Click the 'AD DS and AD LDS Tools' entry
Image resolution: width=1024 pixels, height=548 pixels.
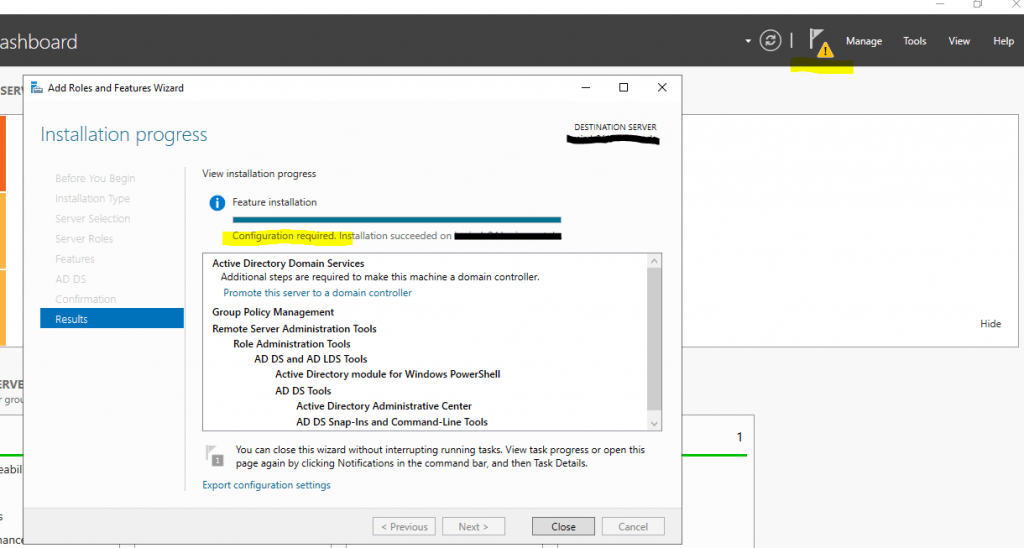click(310, 359)
